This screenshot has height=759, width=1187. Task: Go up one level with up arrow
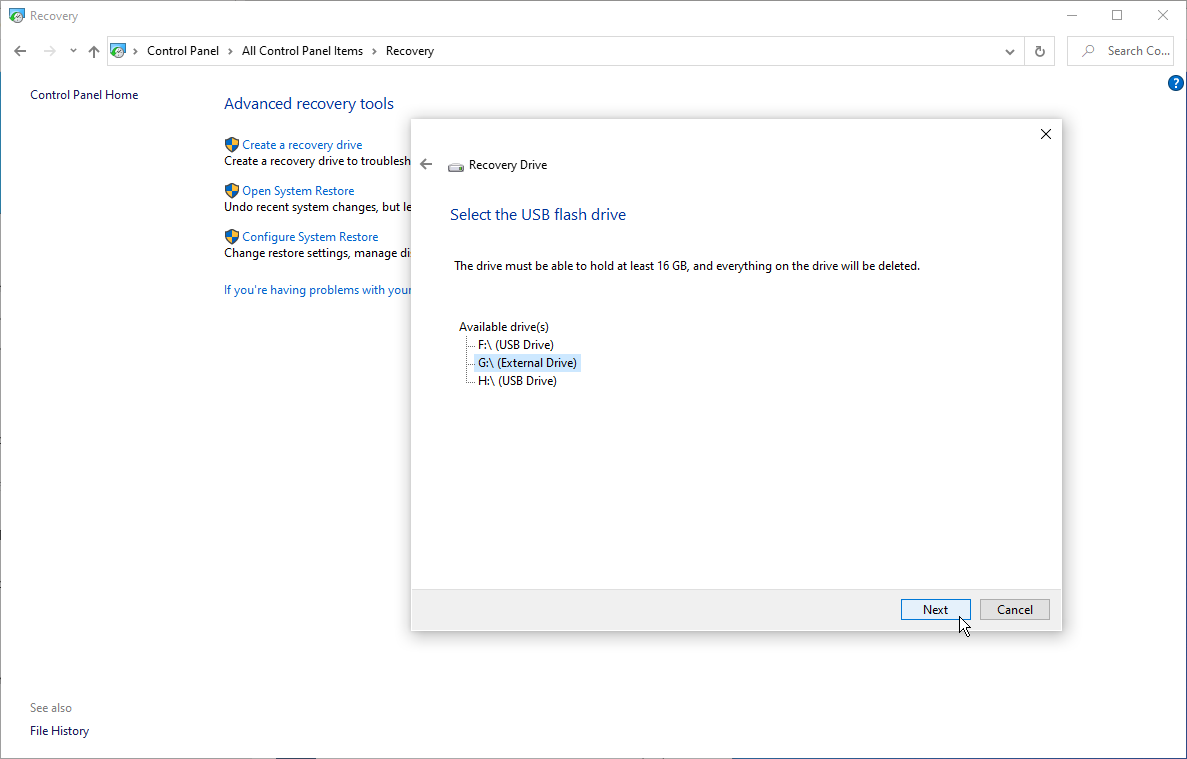(x=94, y=51)
